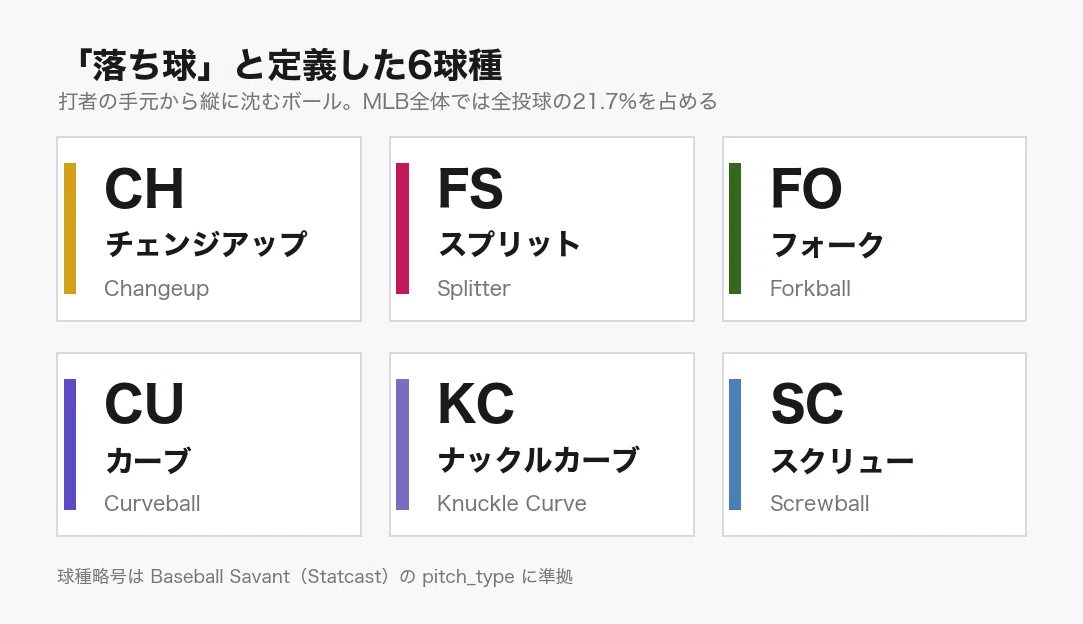Click the 'Knuckle Curve' English label
1083x624 pixels.
coord(512,503)
